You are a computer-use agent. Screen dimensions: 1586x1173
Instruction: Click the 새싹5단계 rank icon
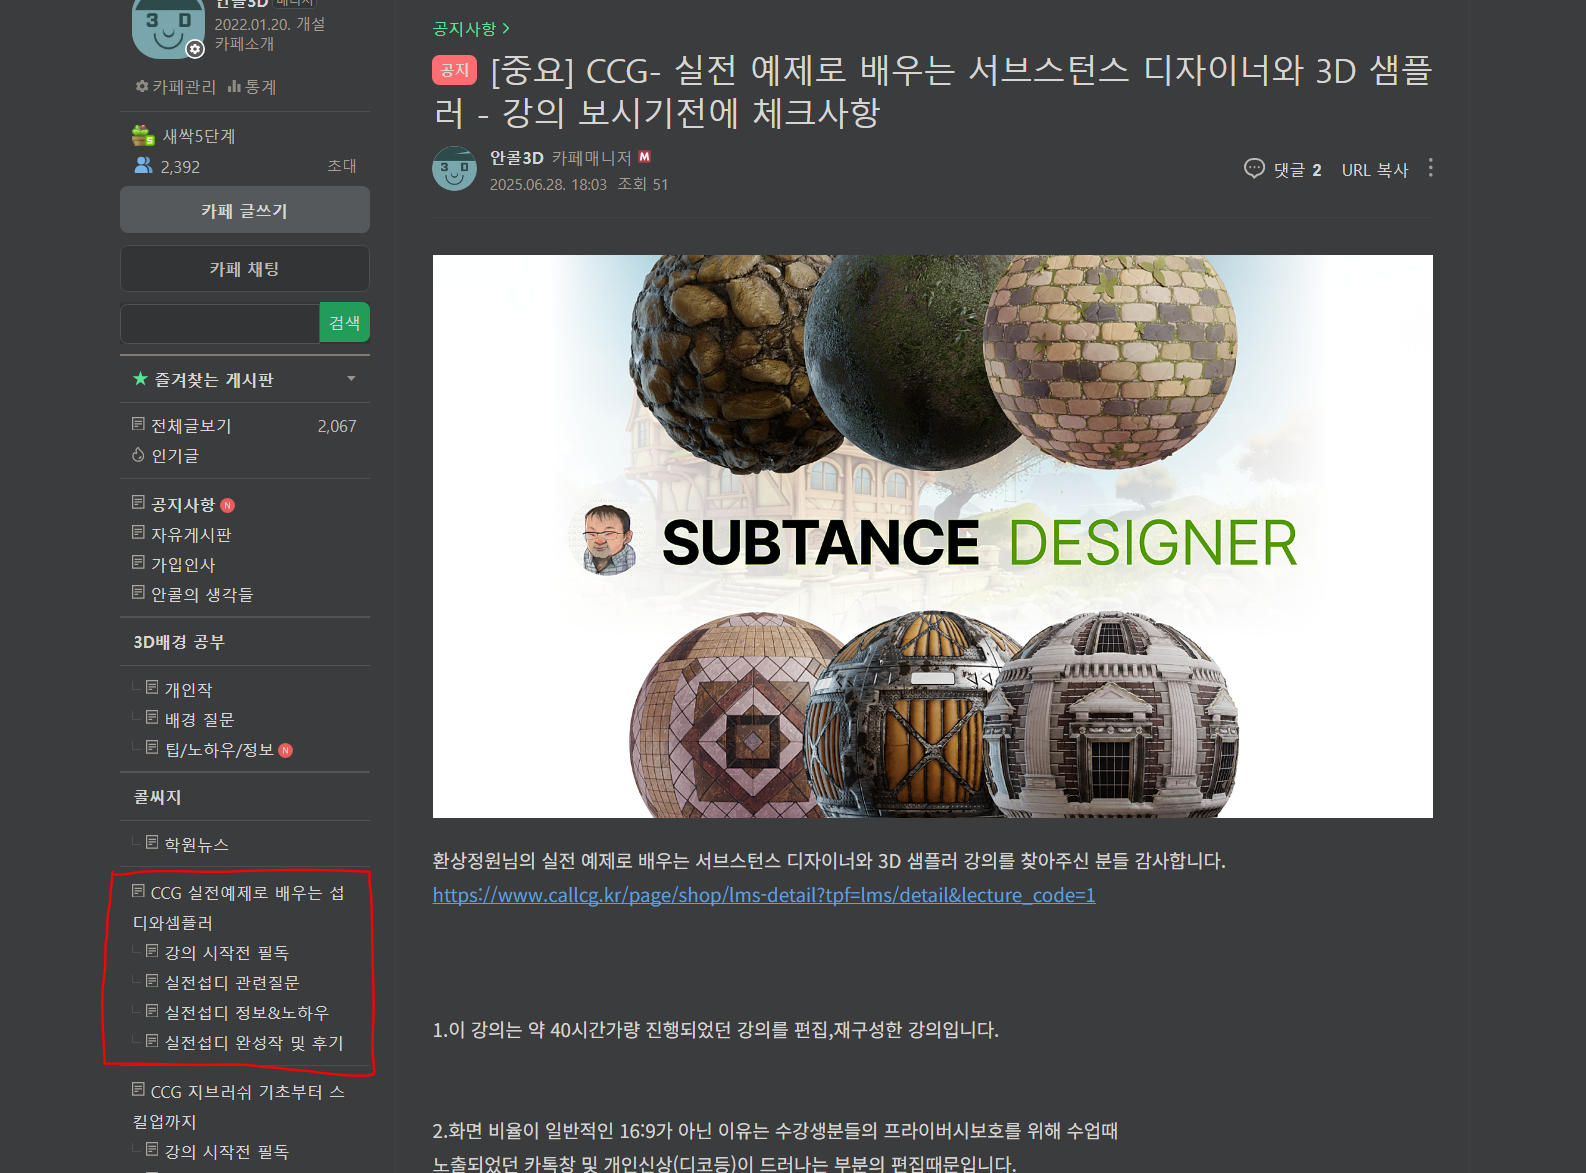pyautogui.click(x=143, y=135)
